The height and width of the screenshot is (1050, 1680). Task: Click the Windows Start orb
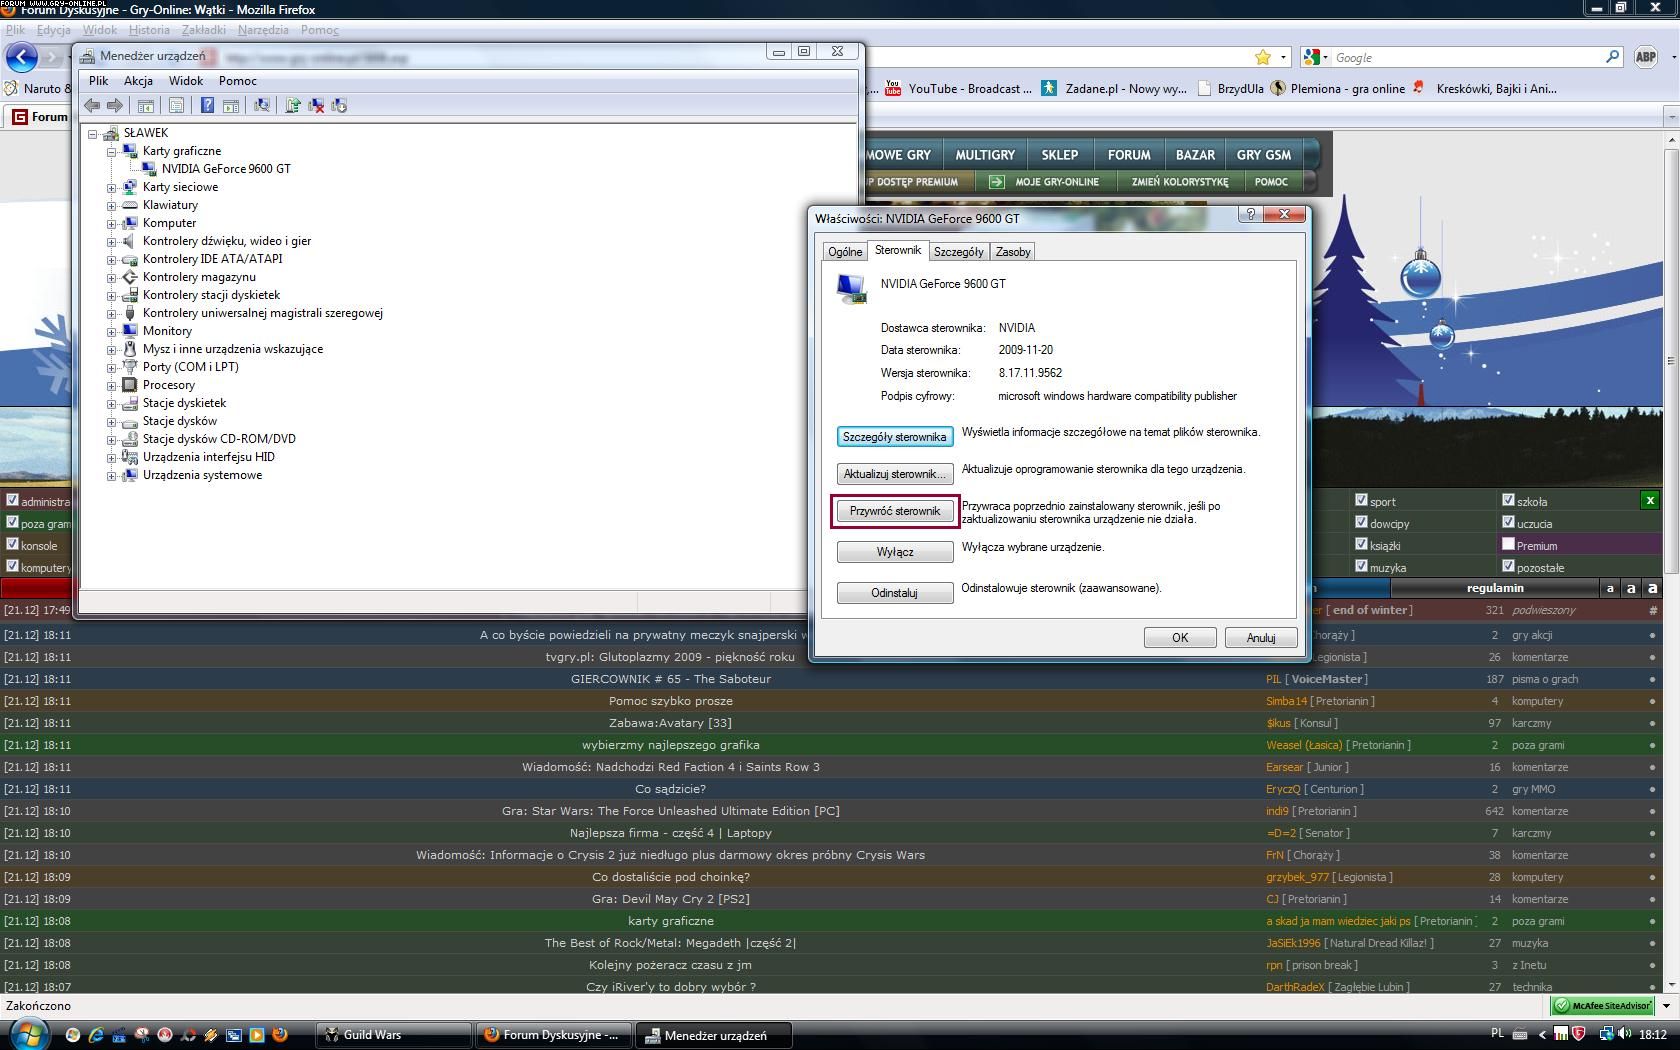[x=27, y=1033]
